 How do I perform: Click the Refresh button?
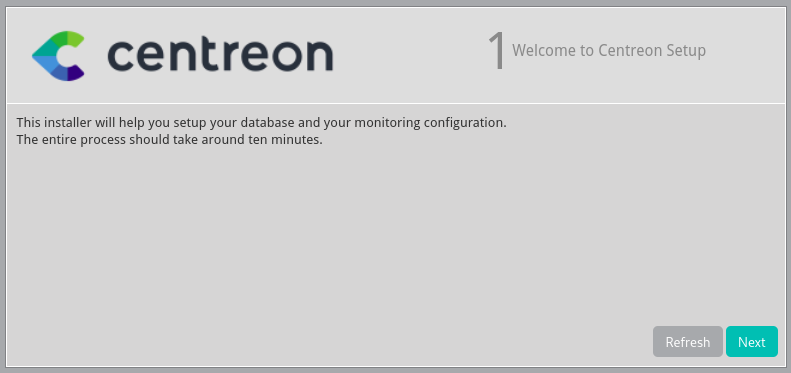click(x=688, y=342)
